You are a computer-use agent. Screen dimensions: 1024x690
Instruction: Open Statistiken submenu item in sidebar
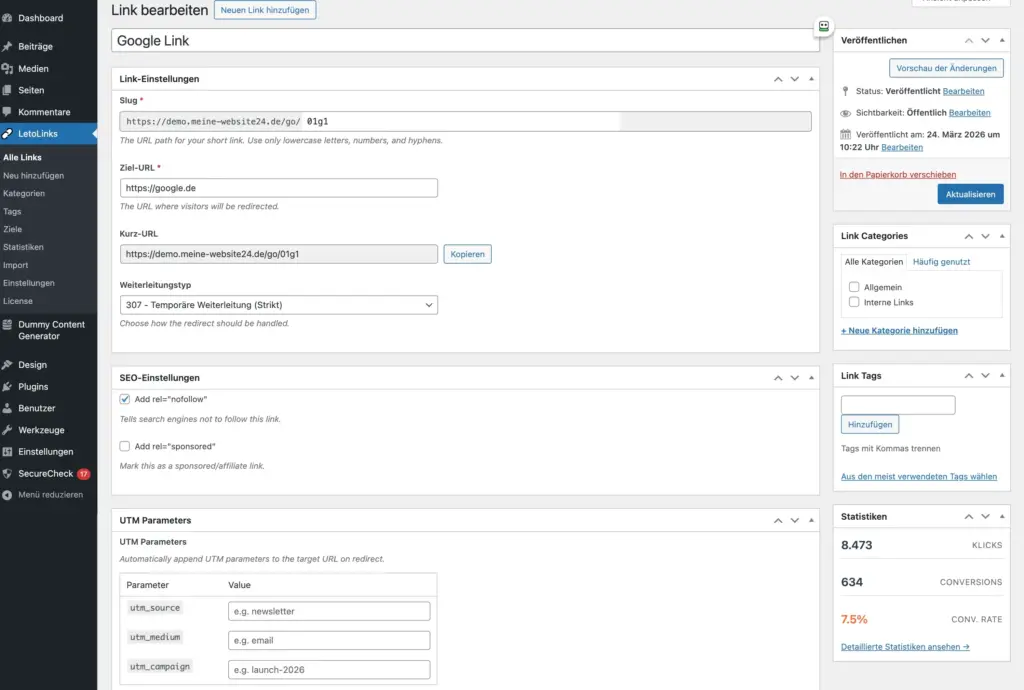tap(24, 247)
